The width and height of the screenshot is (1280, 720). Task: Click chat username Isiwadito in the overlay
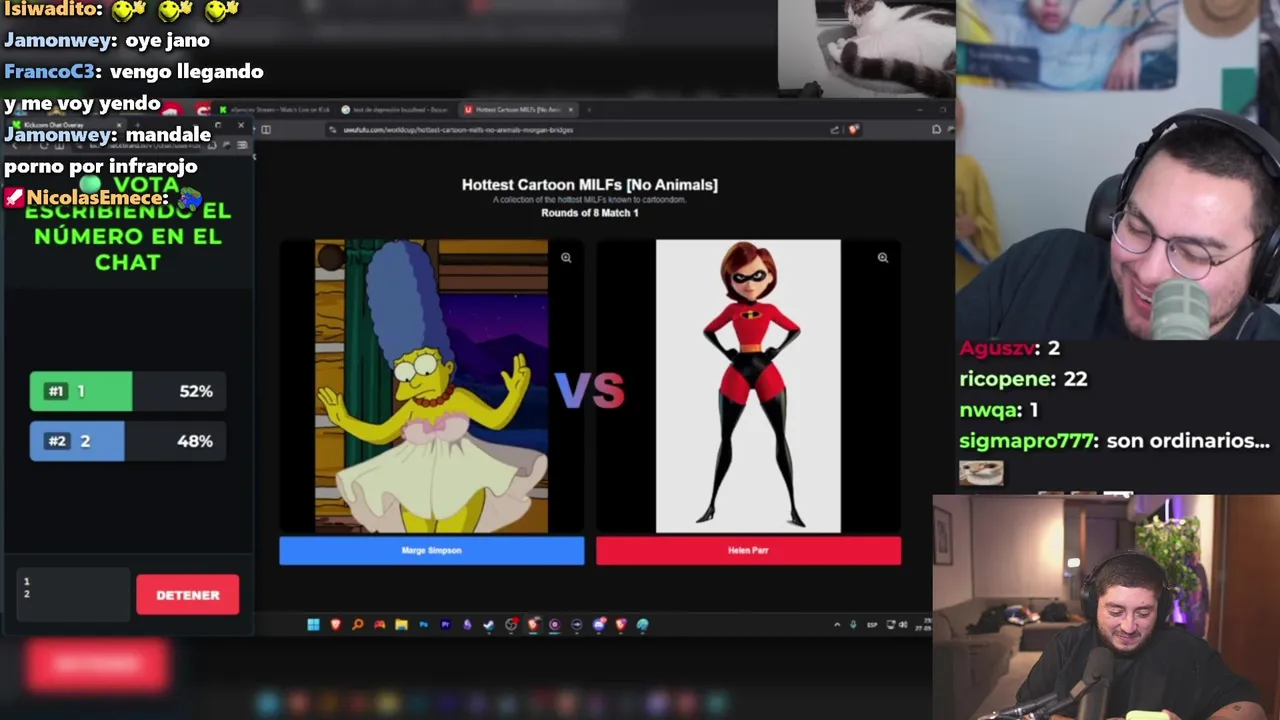(x=52, y=9)
